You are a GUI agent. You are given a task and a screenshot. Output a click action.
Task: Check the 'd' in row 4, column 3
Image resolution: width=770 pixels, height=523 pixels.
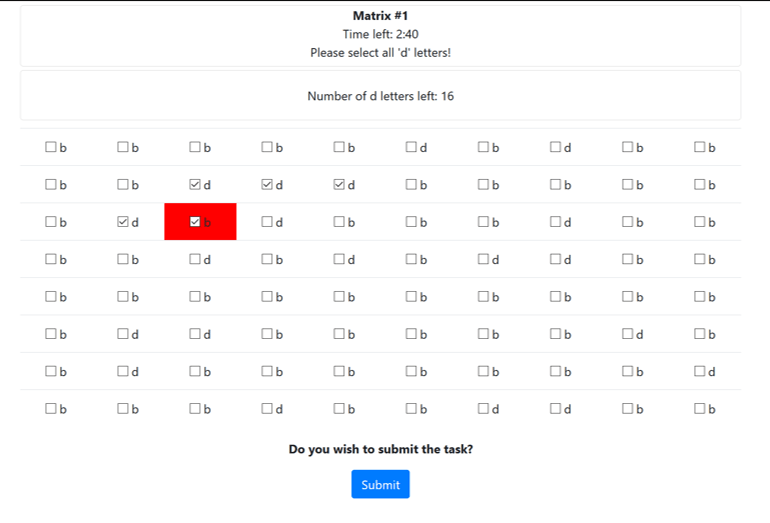click(x=195, y=260)
